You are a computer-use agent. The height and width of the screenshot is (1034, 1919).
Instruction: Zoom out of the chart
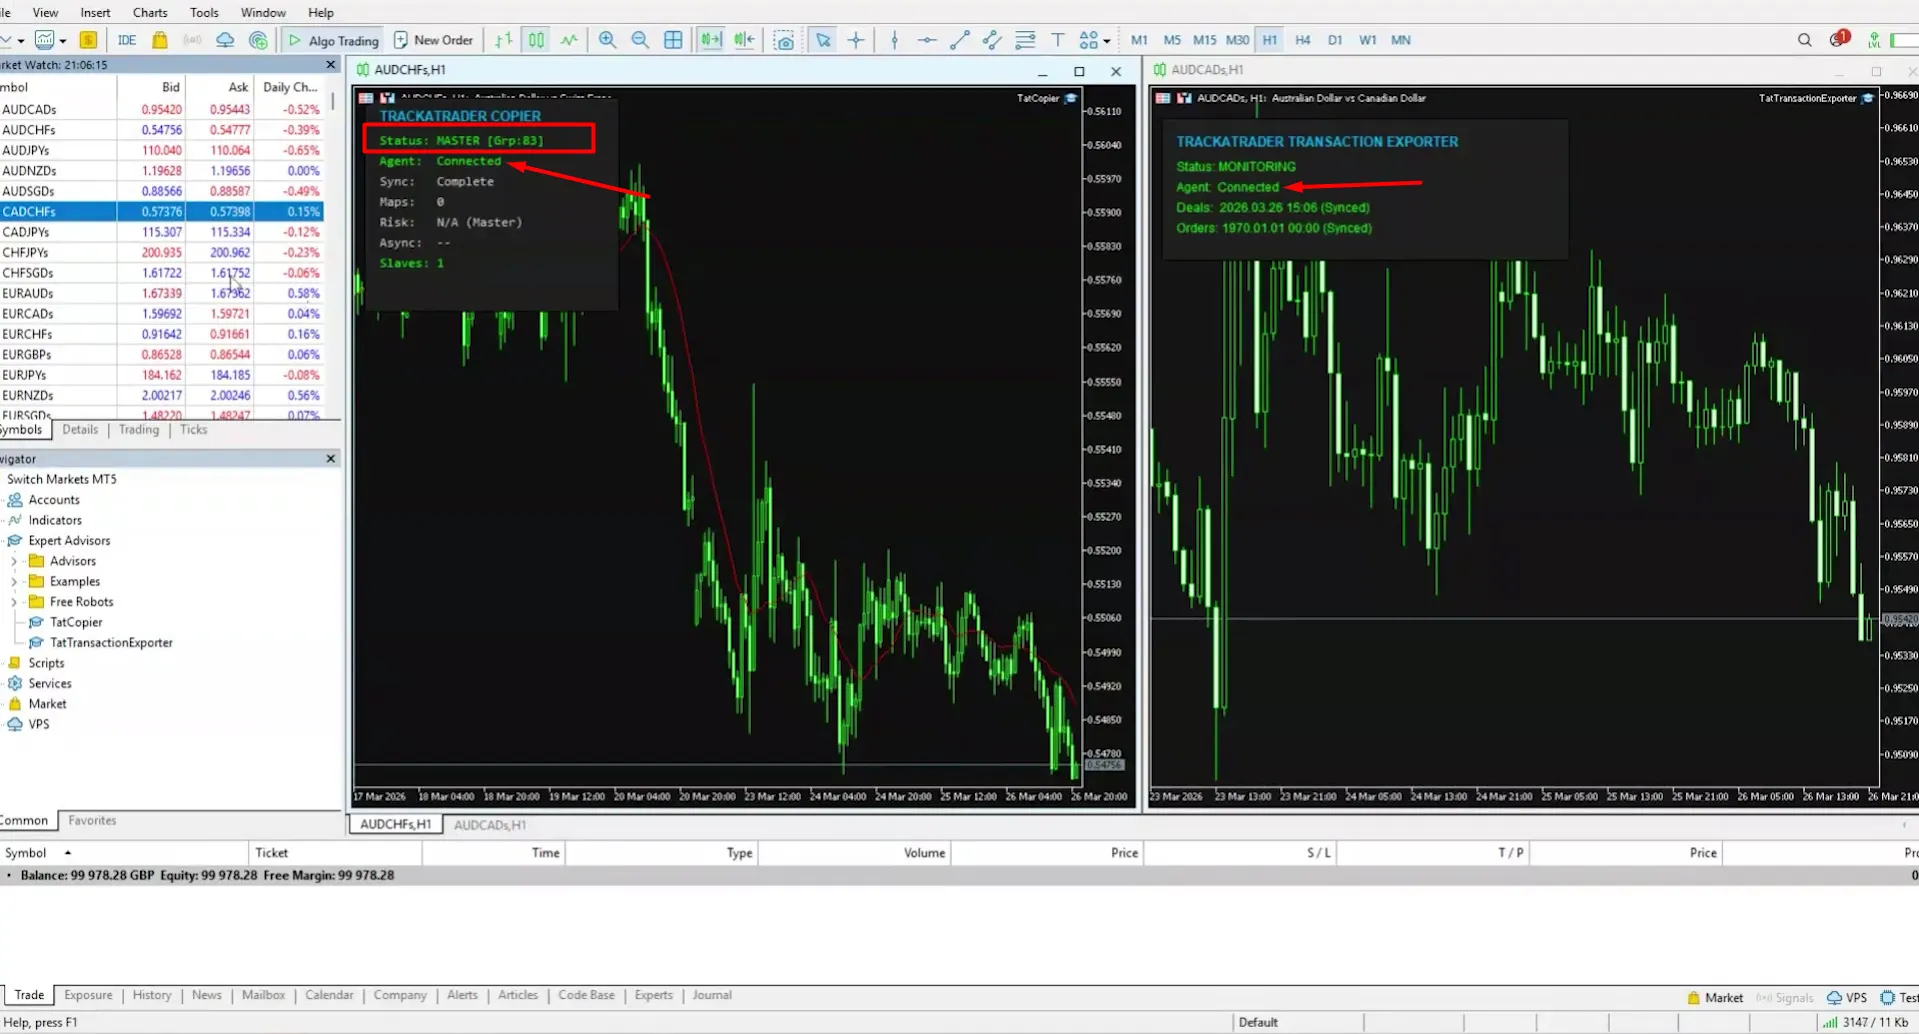coord(640,40)
